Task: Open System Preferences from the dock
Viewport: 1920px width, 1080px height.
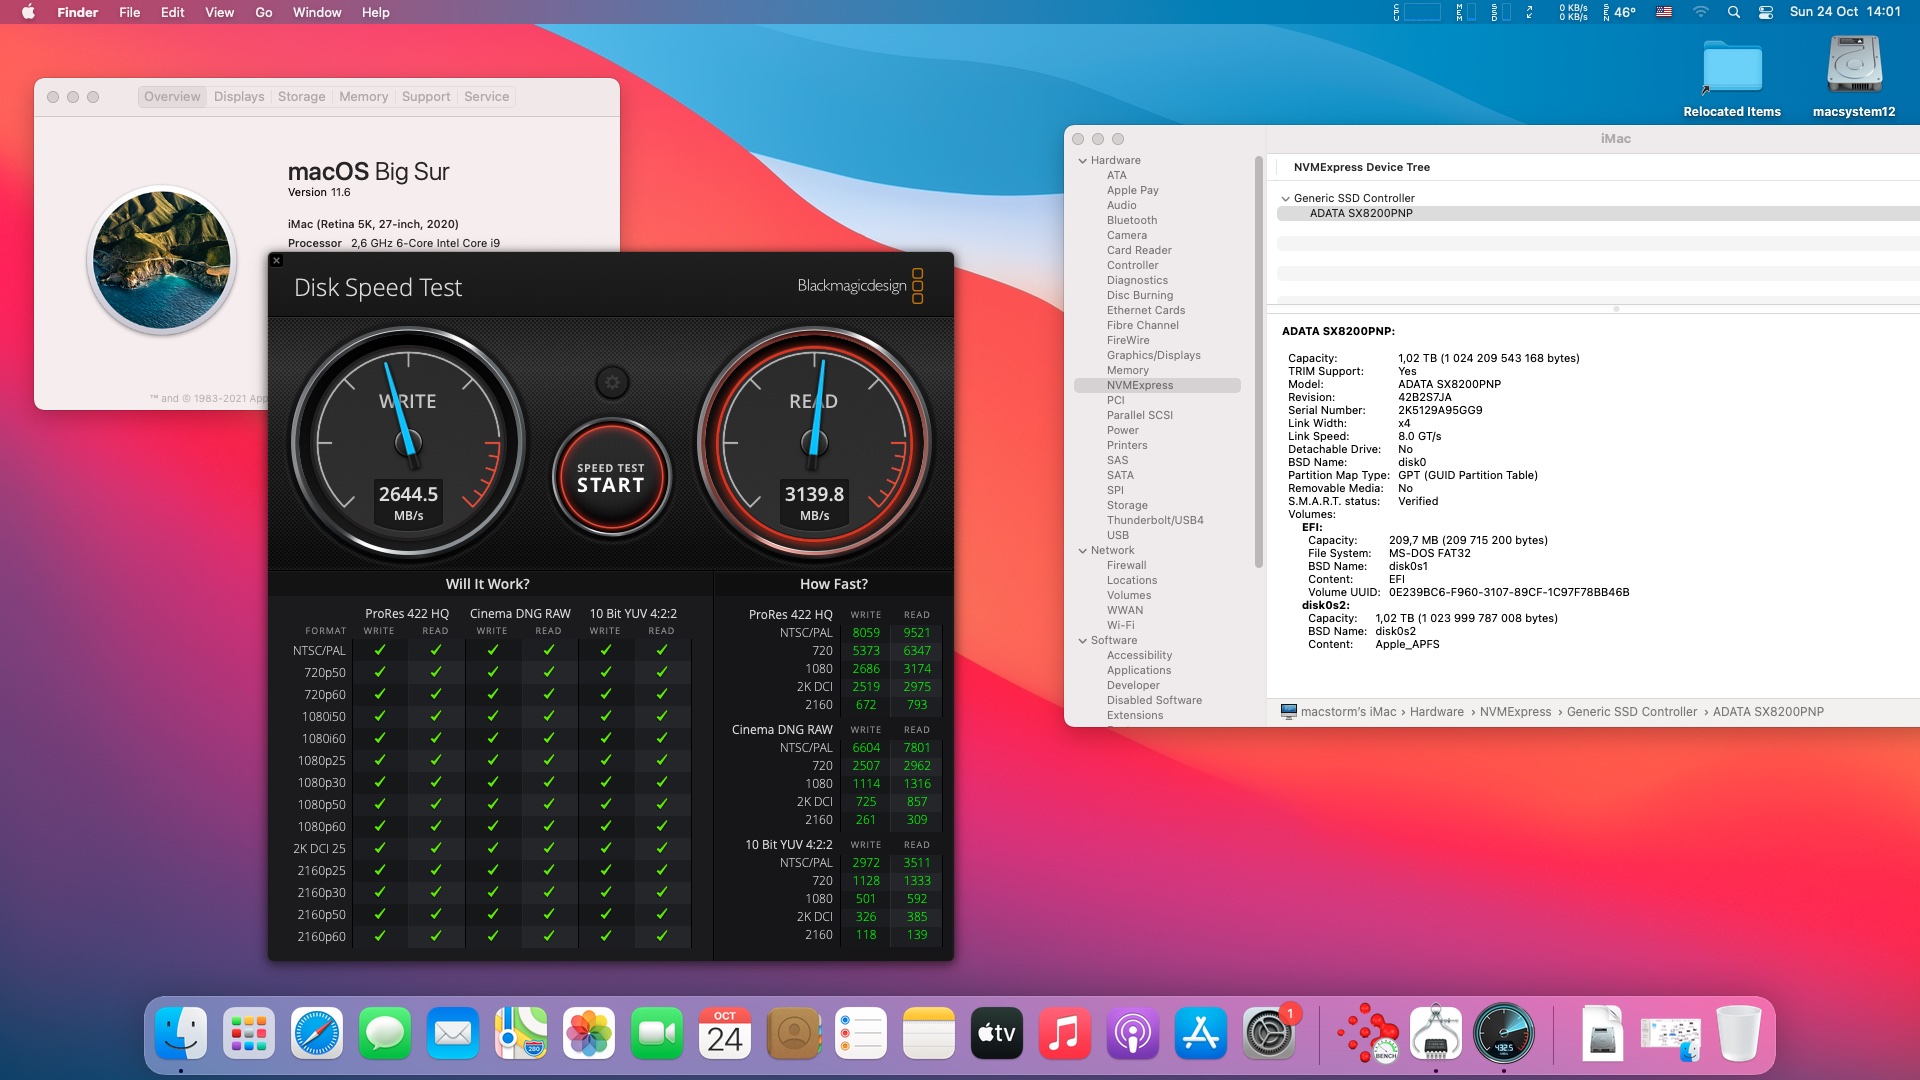Action: [x=1268, y=1033]
